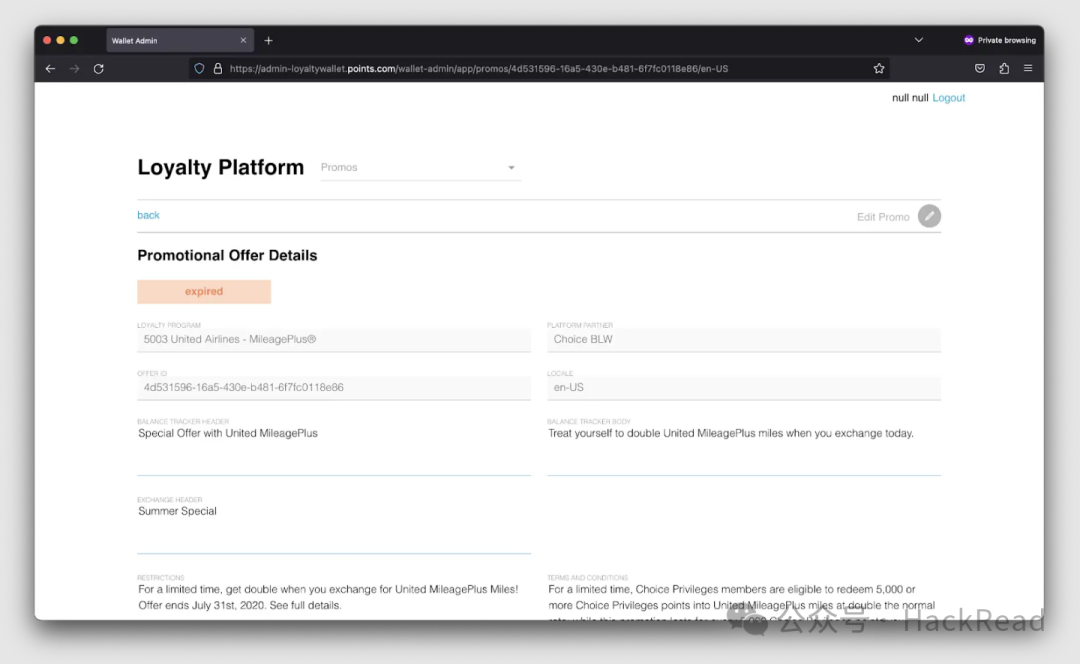1080x664 pixels.
Task: Click the Edit Promo label
Action: [883, 217]
